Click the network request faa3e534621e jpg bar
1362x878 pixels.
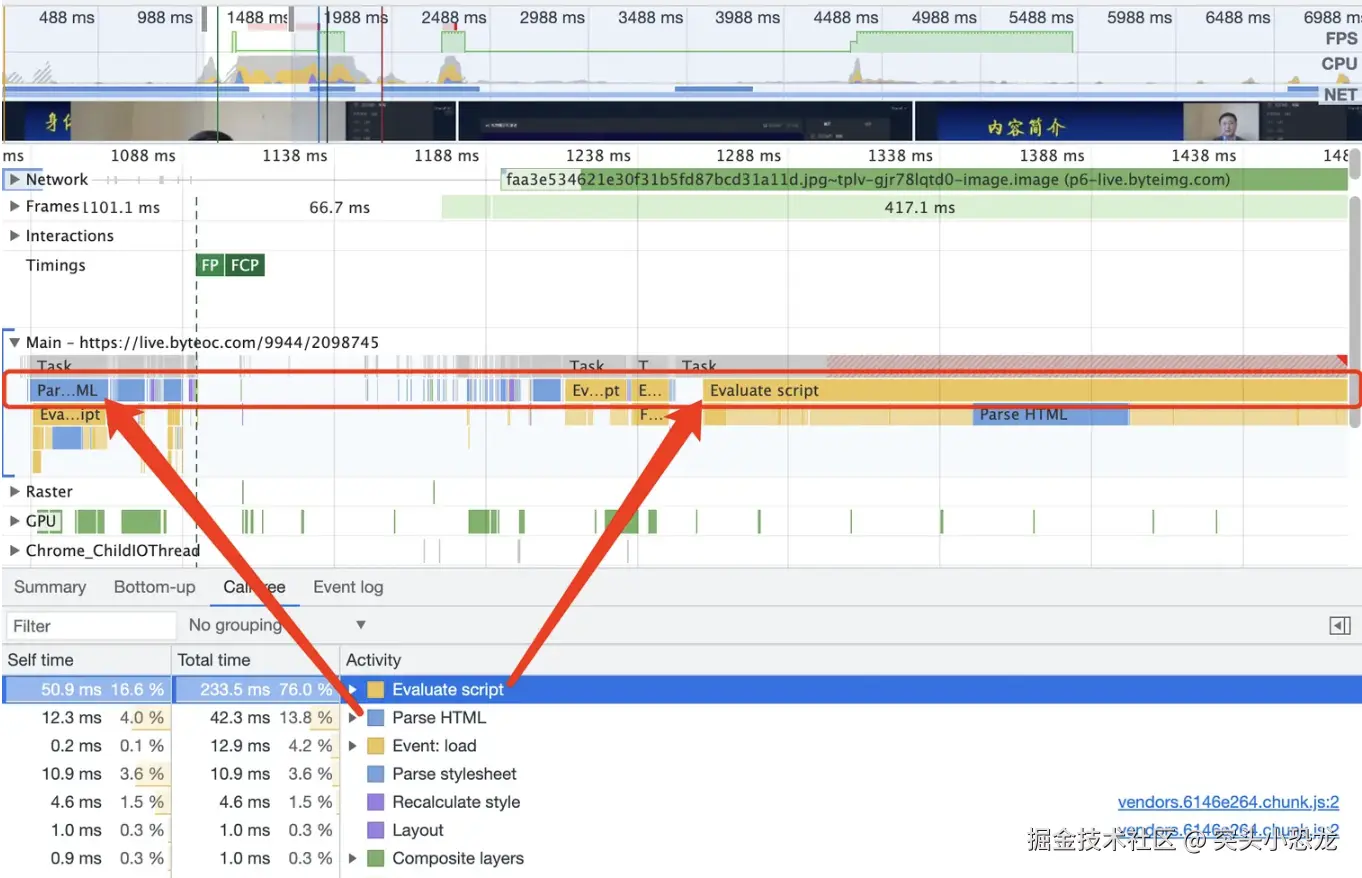point(924,180)
